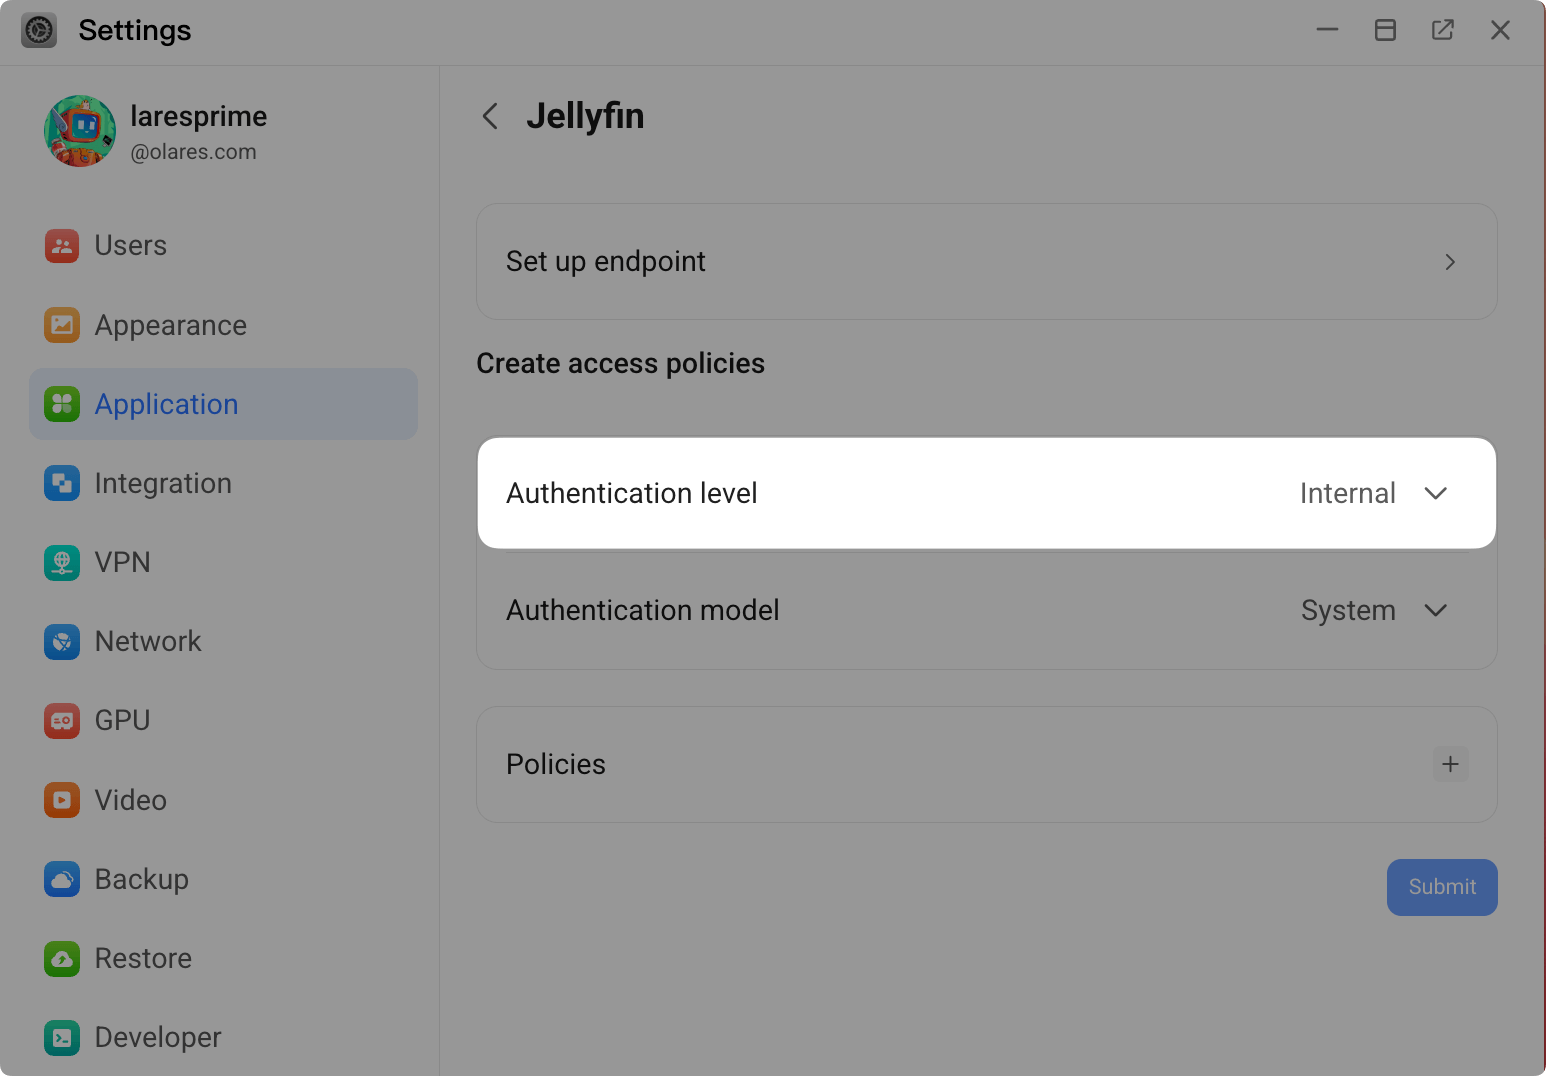Image resolution: width=1546 pixels, height=1076 pixels.
Task: Go back using the arrow beside Jellyfin
Action: pos(489,116)
